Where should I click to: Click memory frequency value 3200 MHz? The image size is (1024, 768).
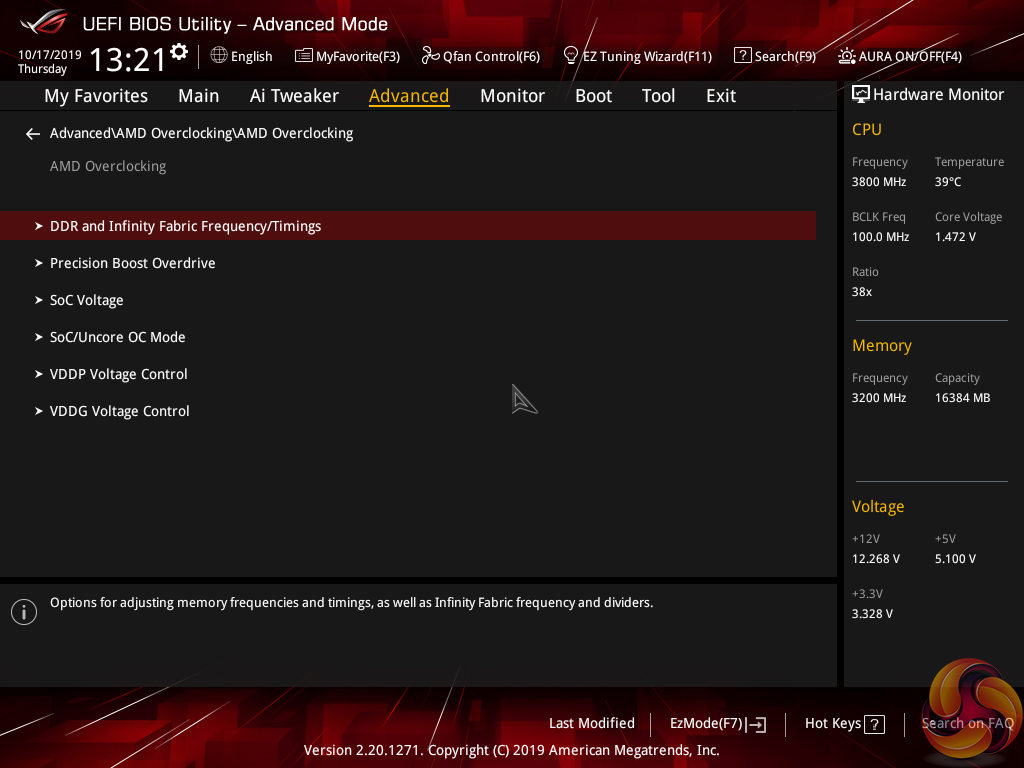pyautogui.click(x=878, y=398)
